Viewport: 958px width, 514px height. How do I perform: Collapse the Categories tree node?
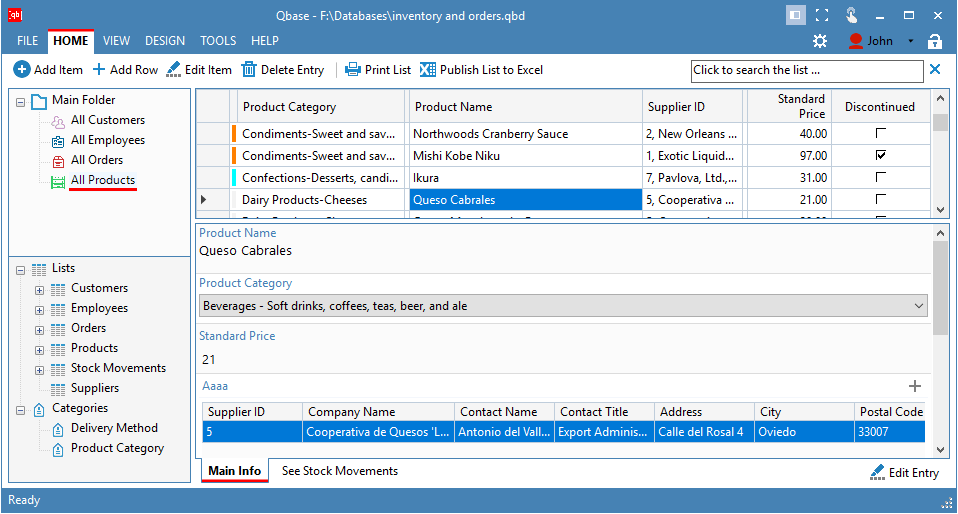[x=21, y=411]
